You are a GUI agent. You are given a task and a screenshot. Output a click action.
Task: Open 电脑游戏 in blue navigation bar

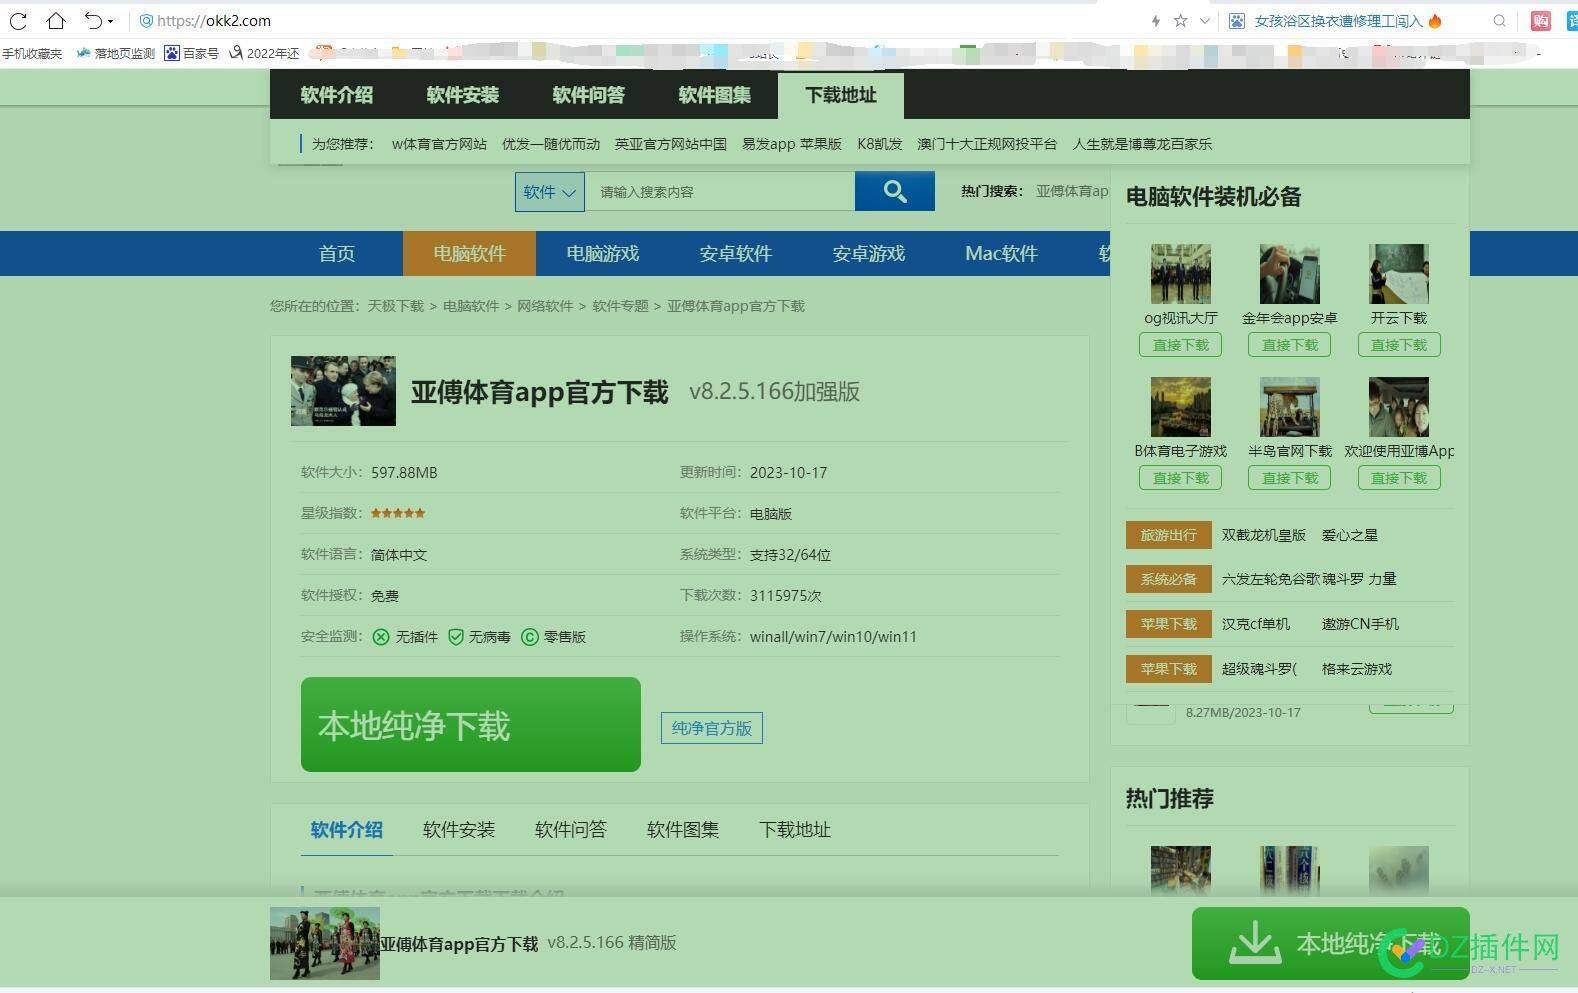pos(602,253)
